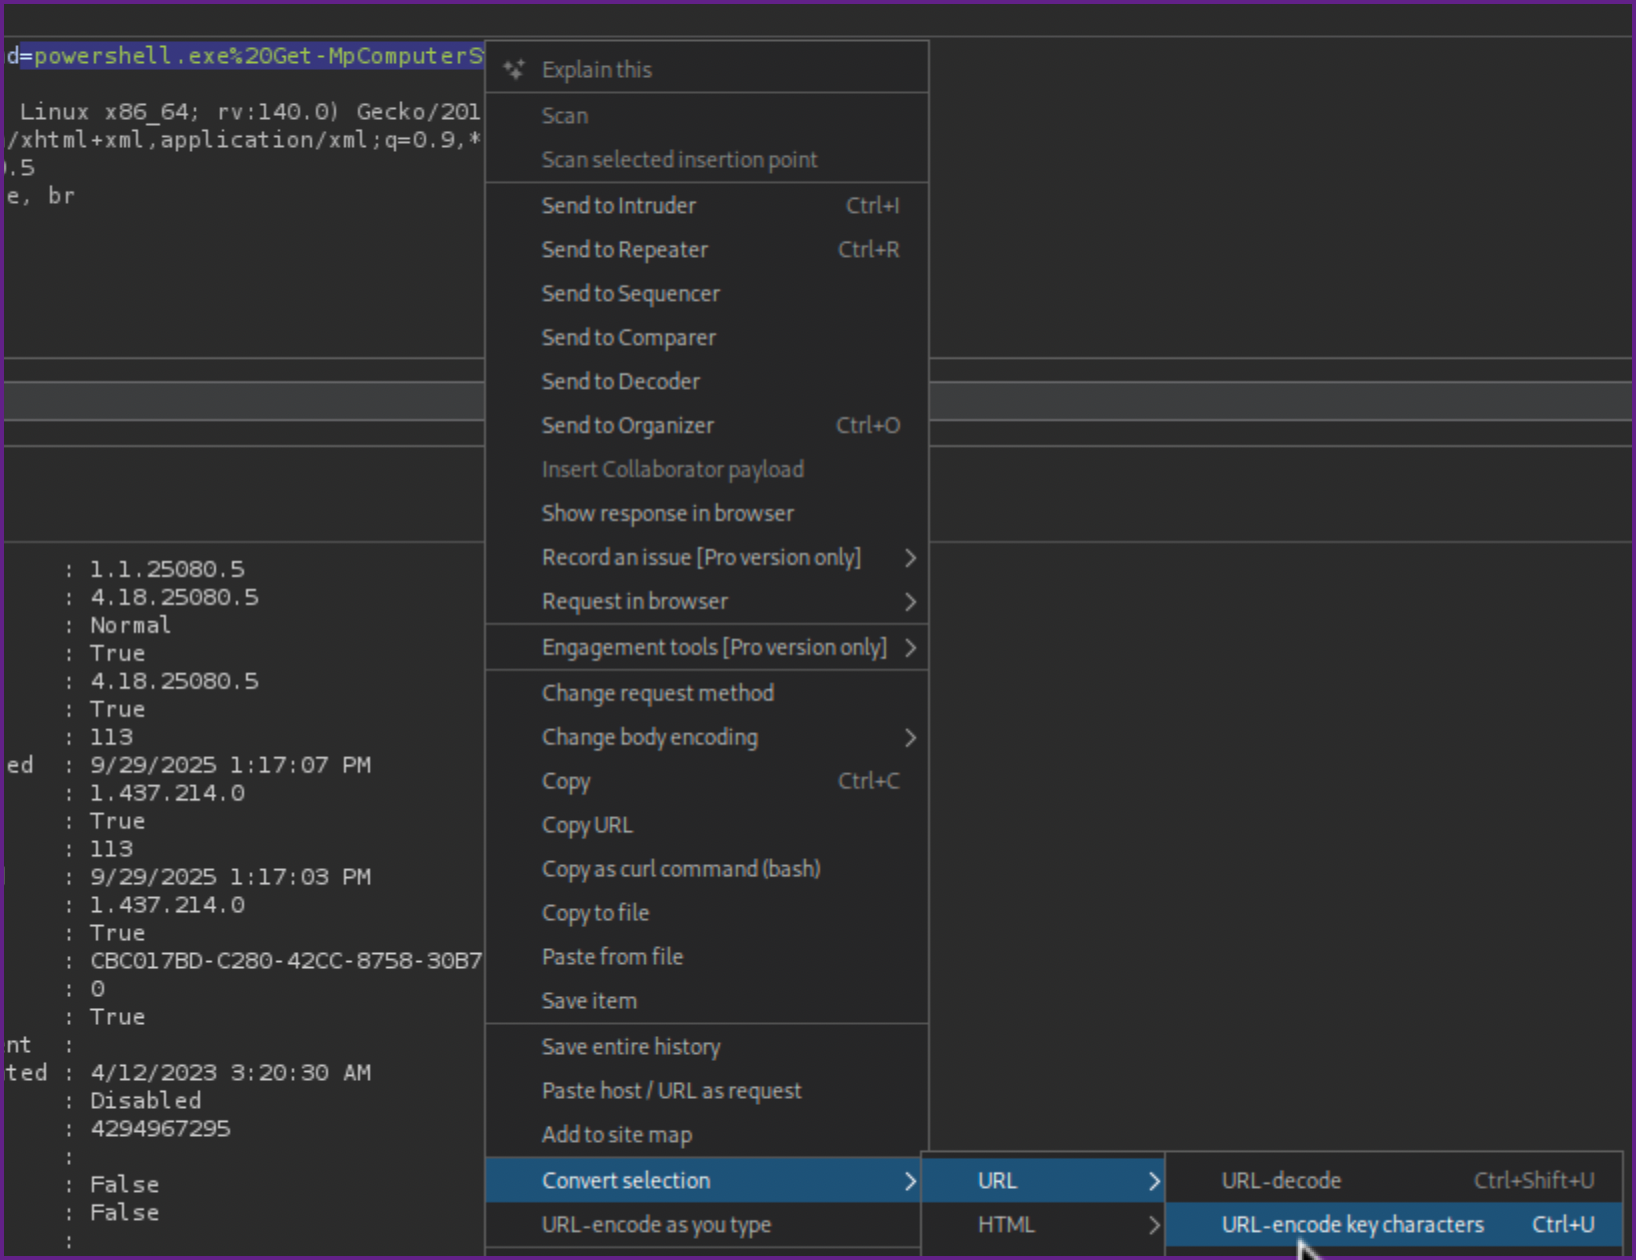
Task: Select Send to Sequencer option
Action: [630, 294]
